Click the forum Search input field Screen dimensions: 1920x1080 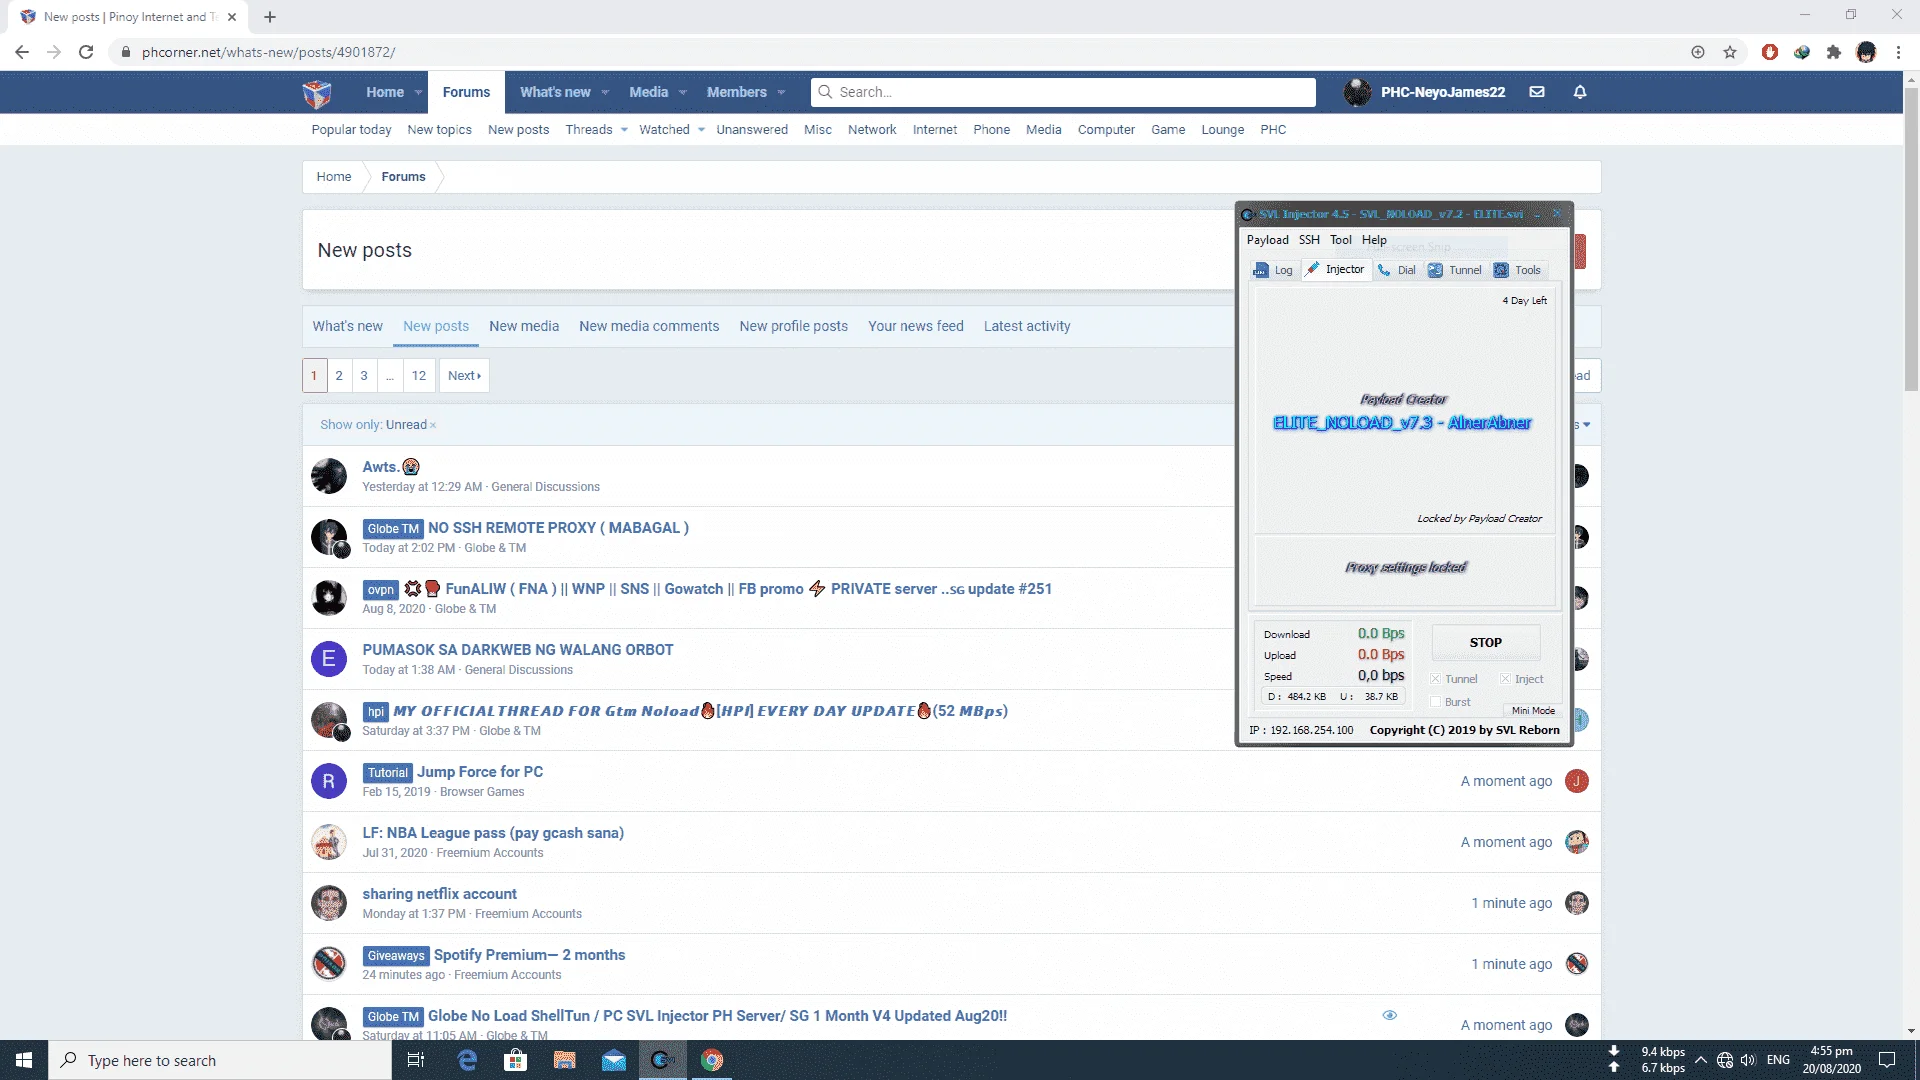pyautogui.click(x=1063, y=92)
